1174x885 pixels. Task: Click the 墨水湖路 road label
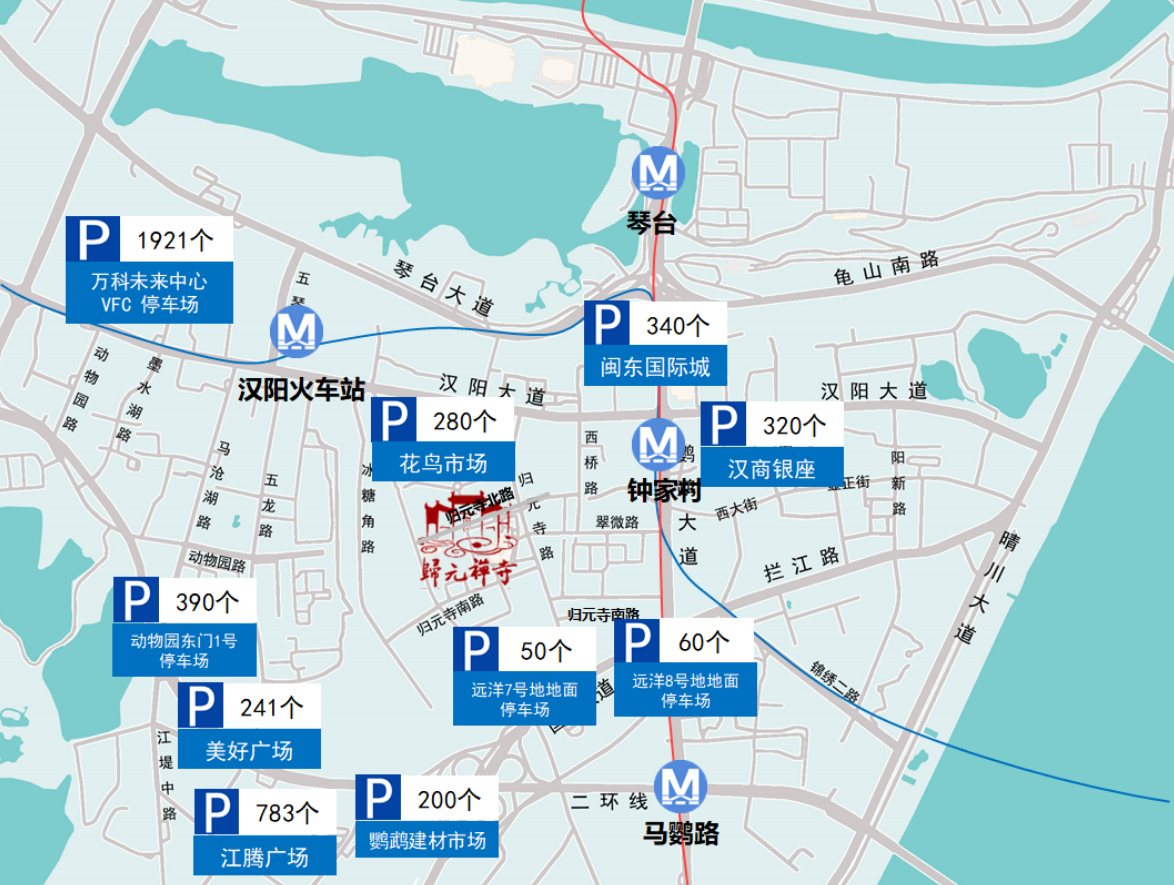pos(139,399)
